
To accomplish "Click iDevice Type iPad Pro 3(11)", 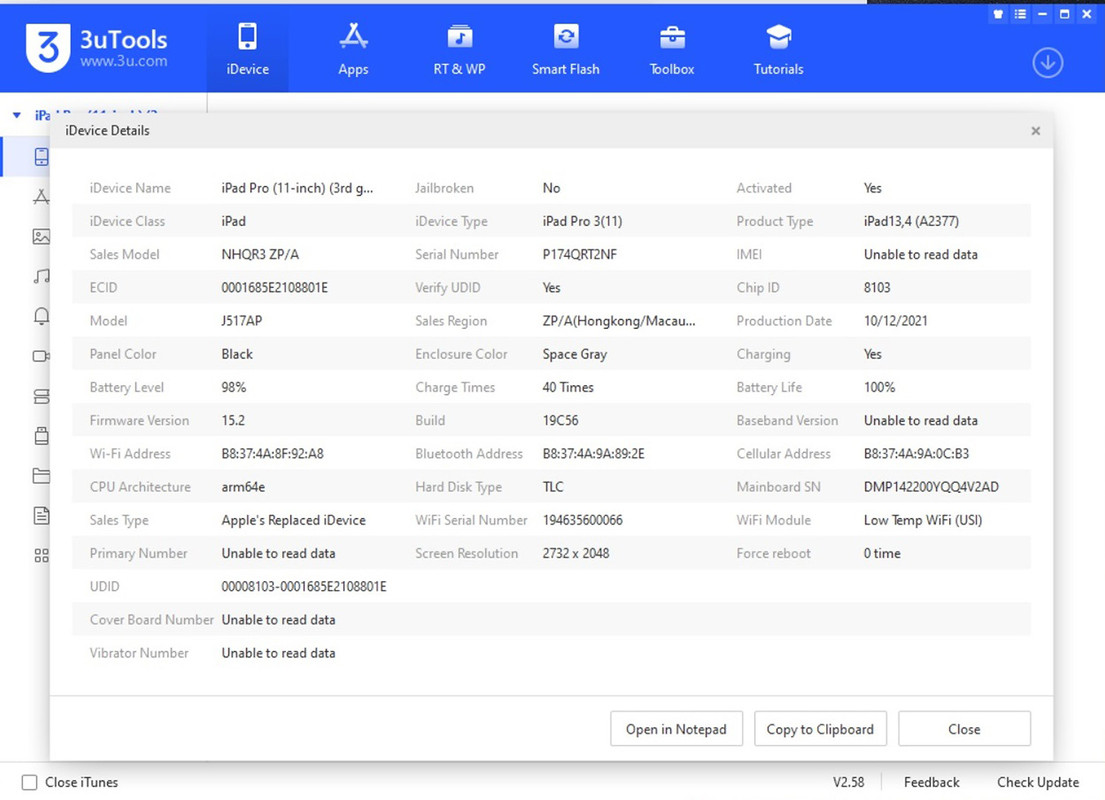I will coord(582,221).
